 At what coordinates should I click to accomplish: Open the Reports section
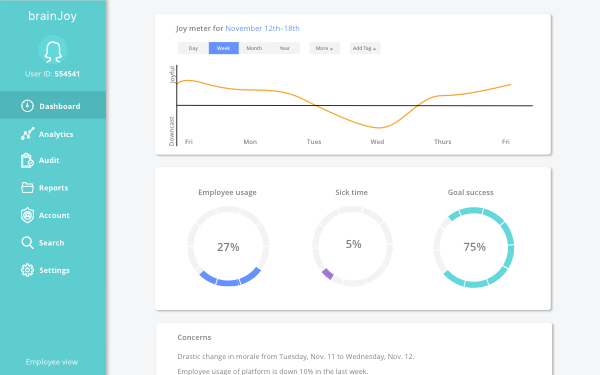[x=53, y=188]
